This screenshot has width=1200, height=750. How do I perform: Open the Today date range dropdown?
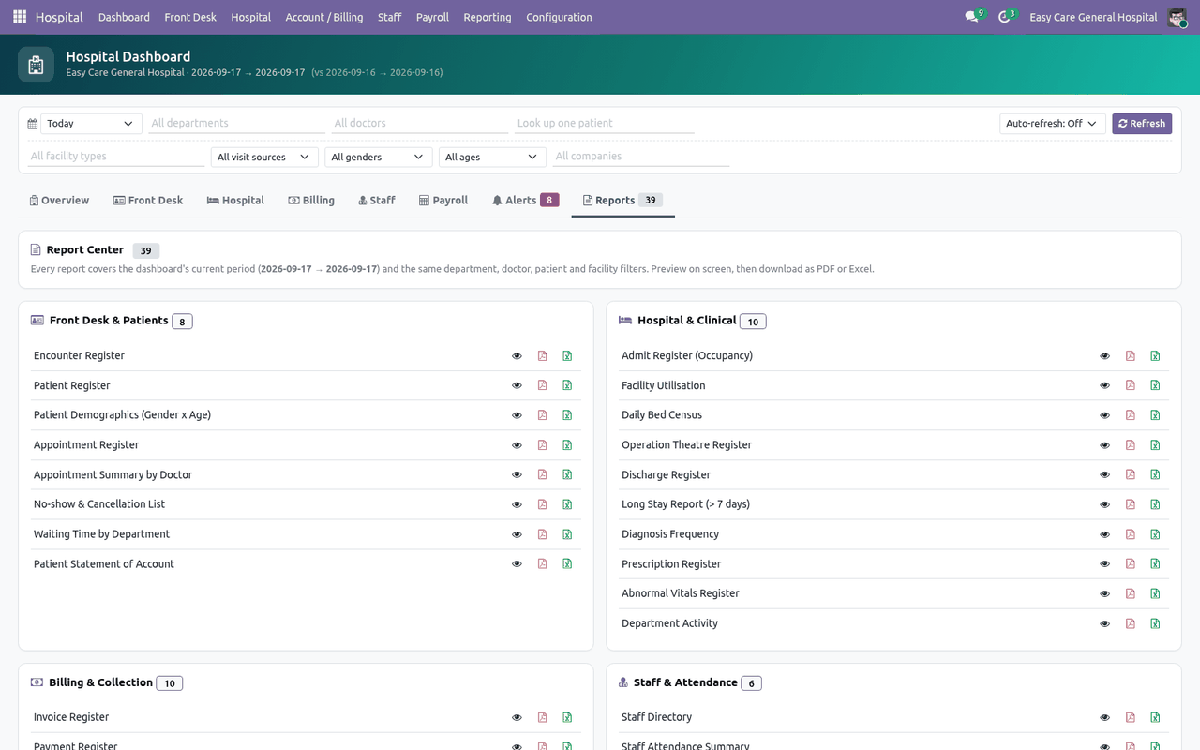click(91, 124)
